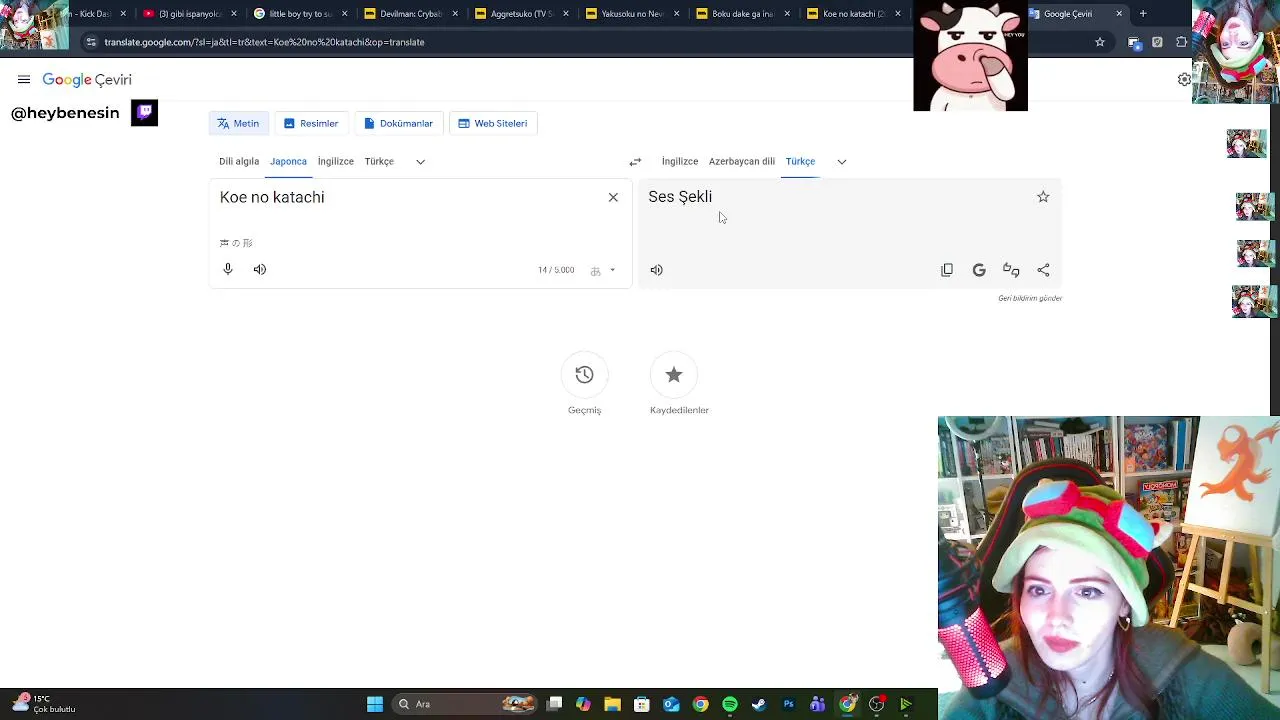The height and width of the screenshot is (720, 1280).
Task: Select Türkçe as source language
Action: 379,161
